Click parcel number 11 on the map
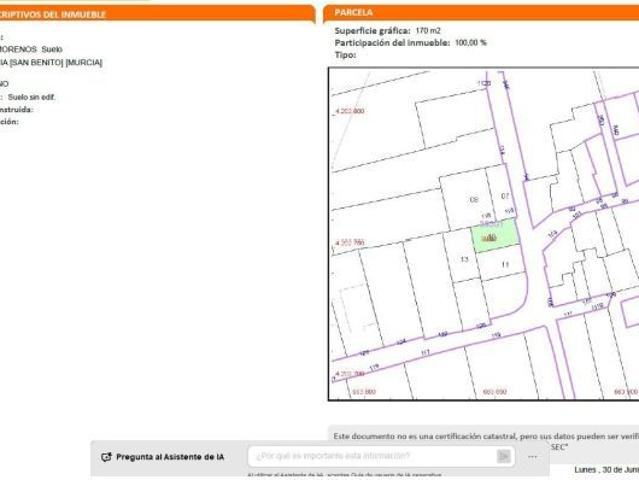Viewport: 639px width, 480px height. (505, 264)
